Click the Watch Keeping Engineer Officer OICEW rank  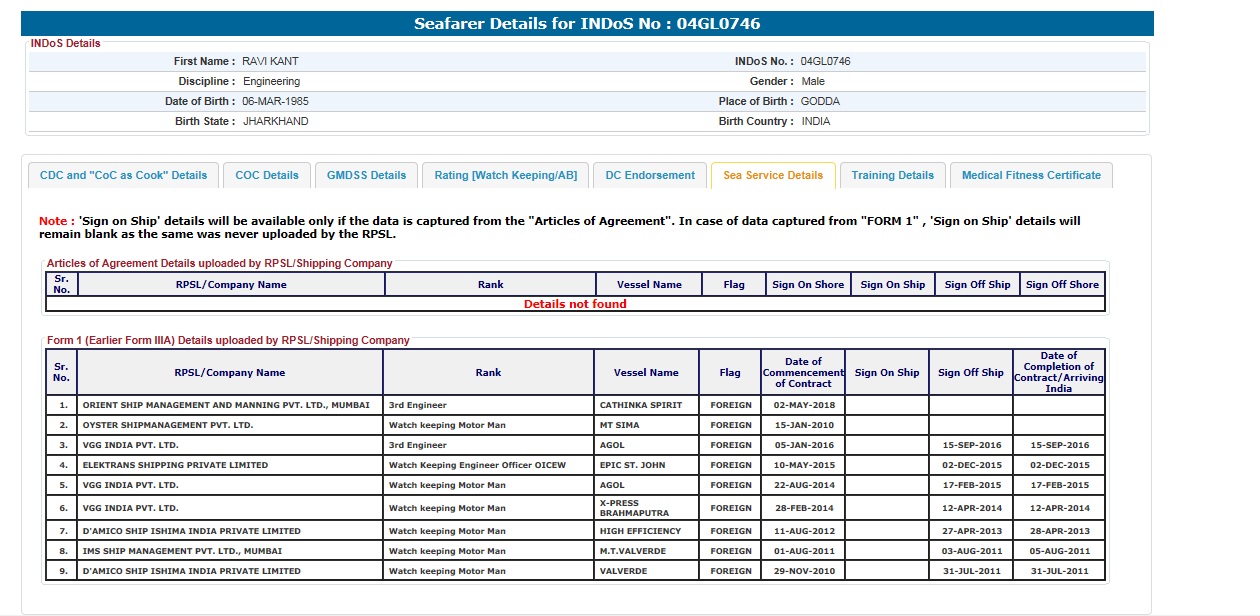(x=477, y=465)
